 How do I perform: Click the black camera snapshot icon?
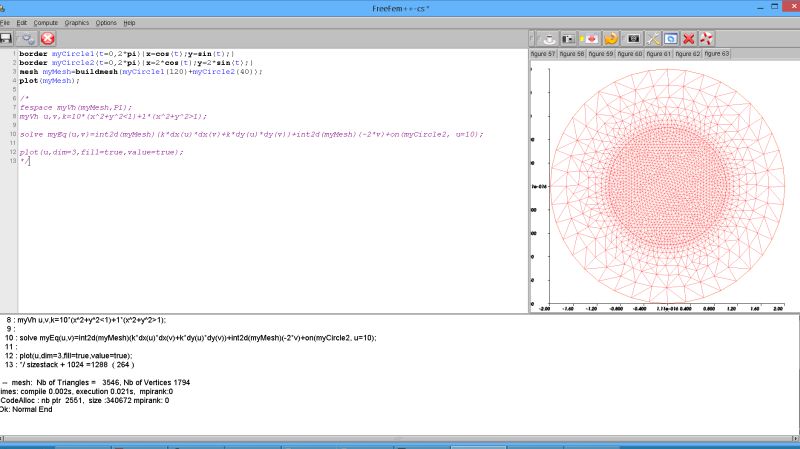point(633,39)
